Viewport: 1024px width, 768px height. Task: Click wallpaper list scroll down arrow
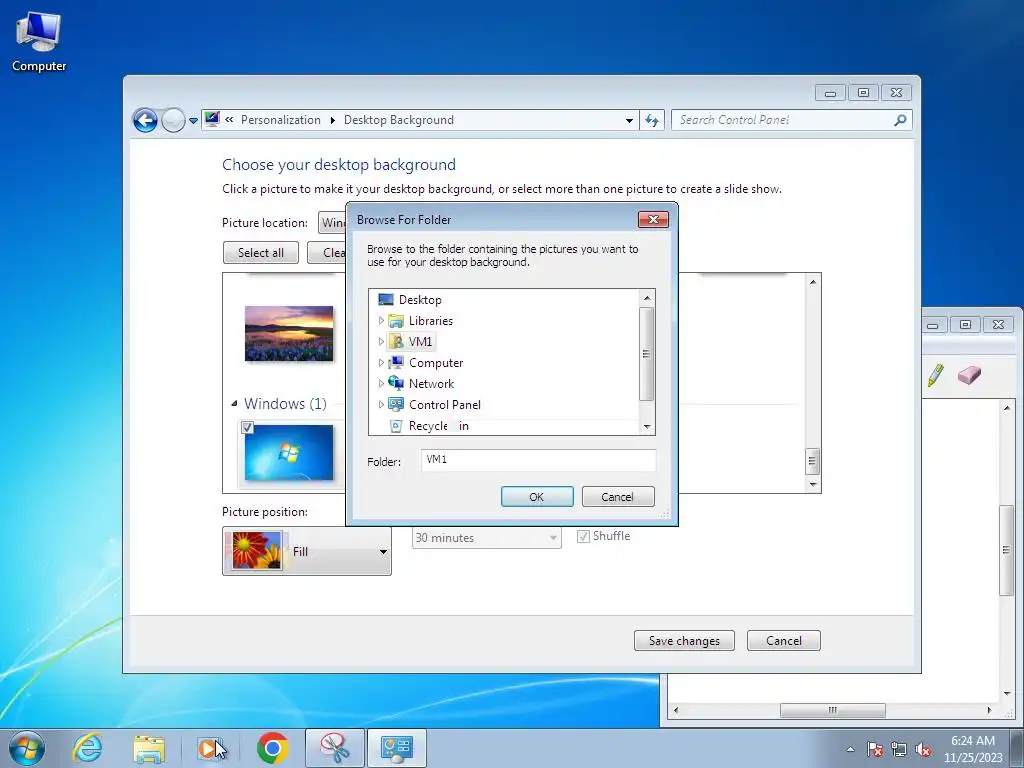point(813,484)
